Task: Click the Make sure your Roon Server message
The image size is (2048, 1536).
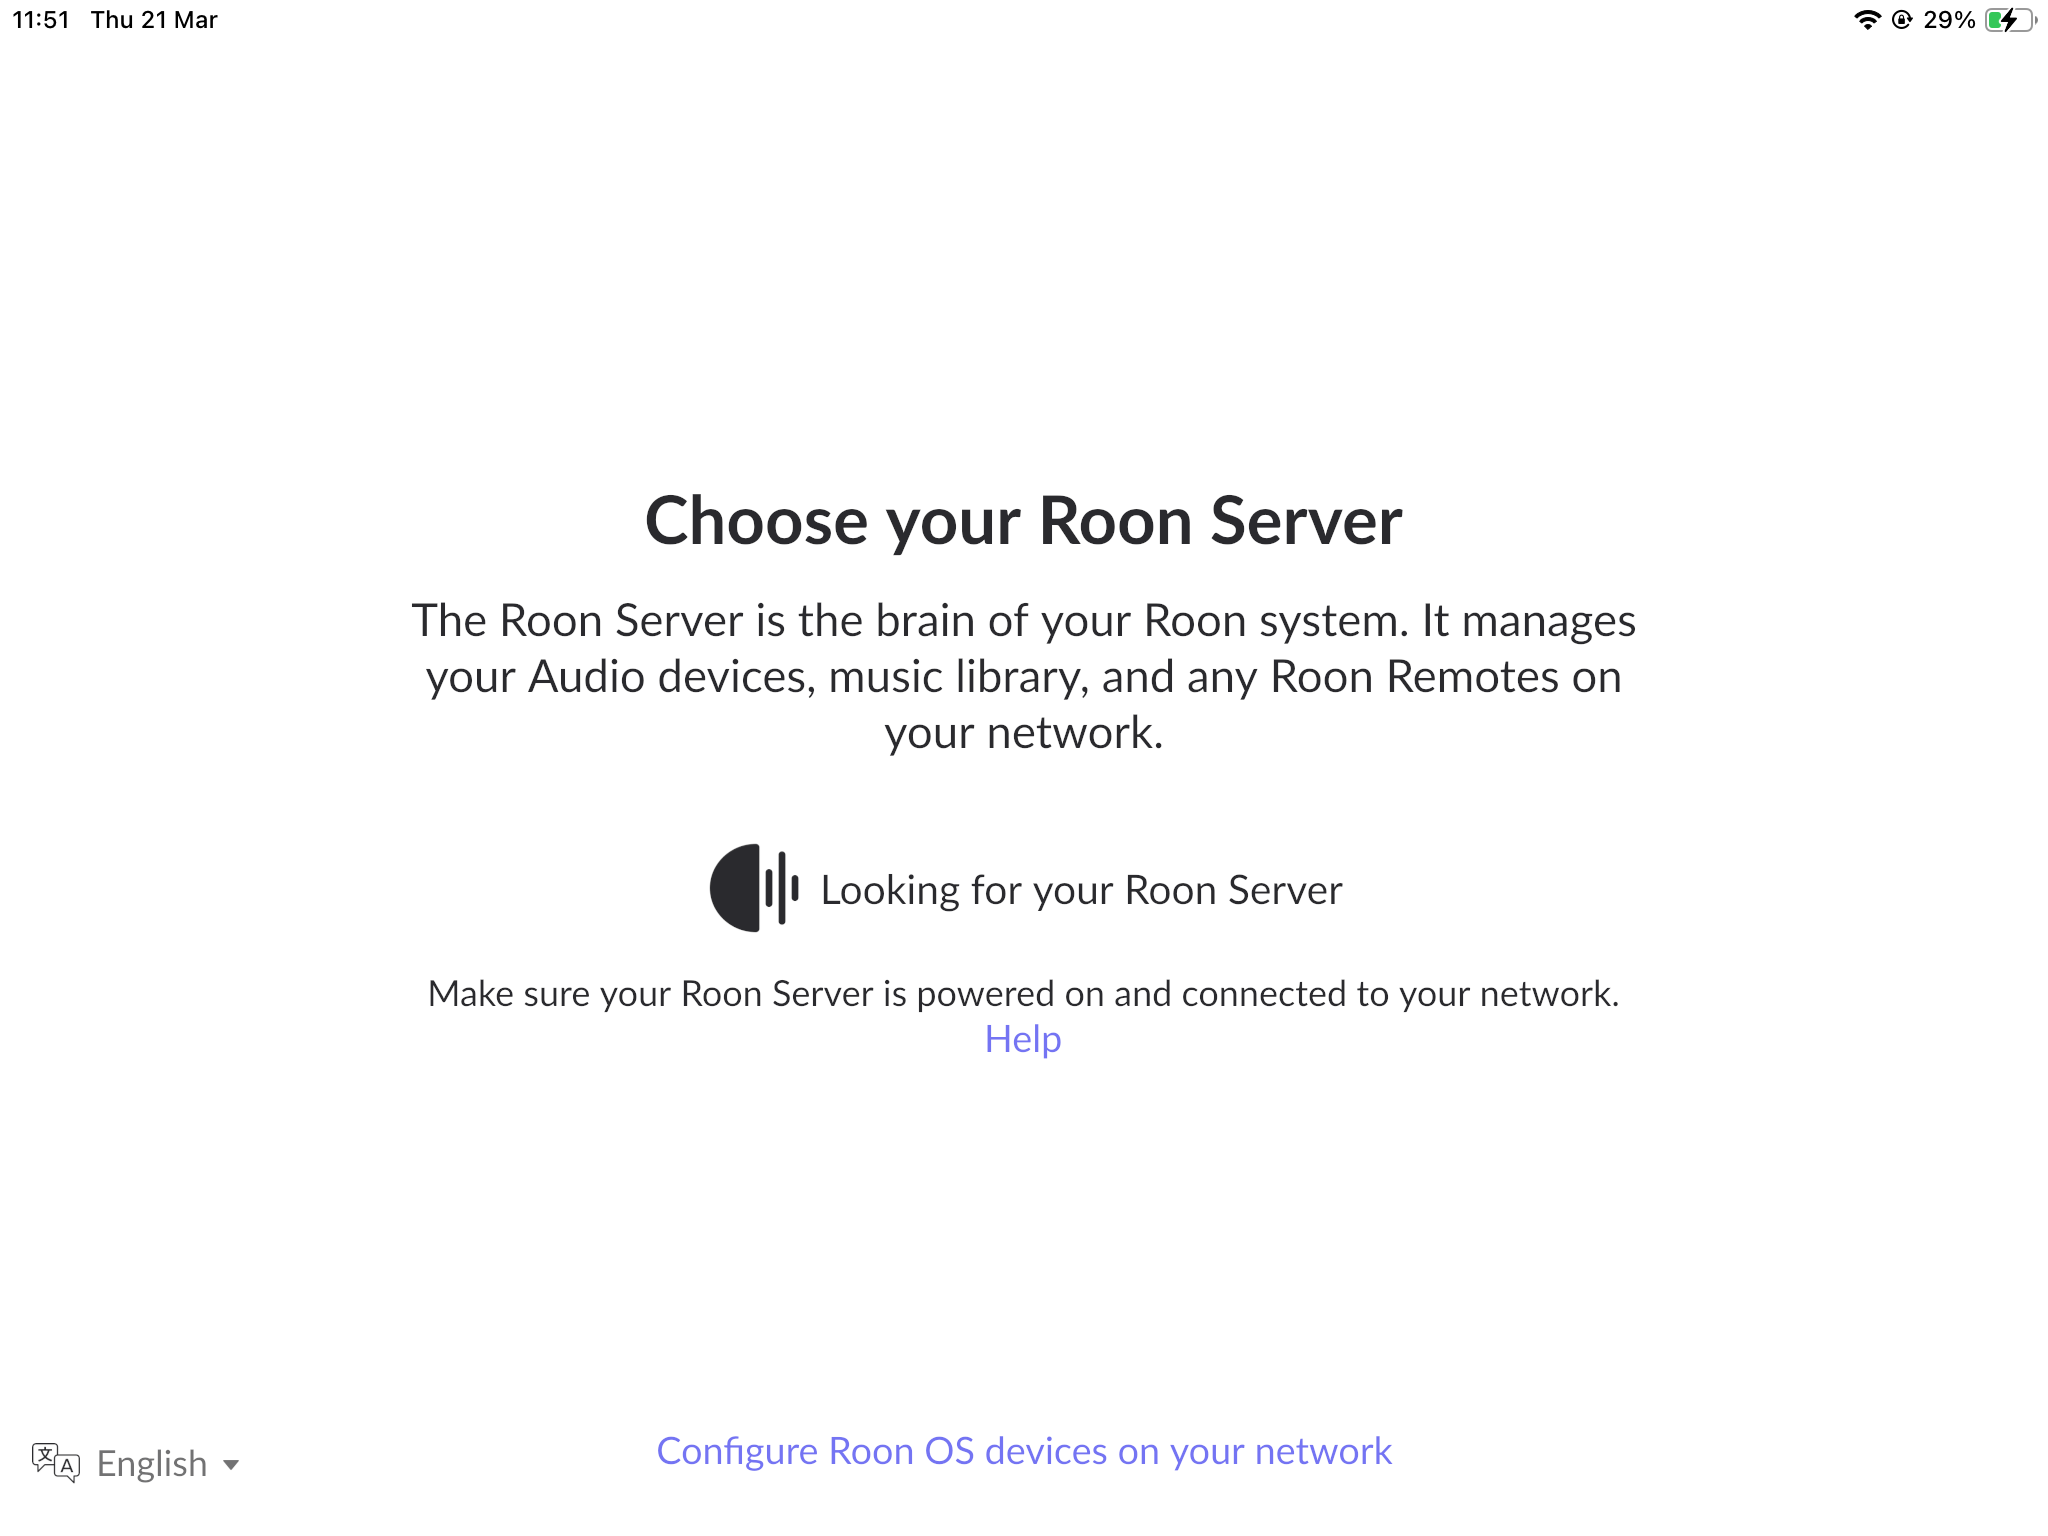Action: [1024, 994]
